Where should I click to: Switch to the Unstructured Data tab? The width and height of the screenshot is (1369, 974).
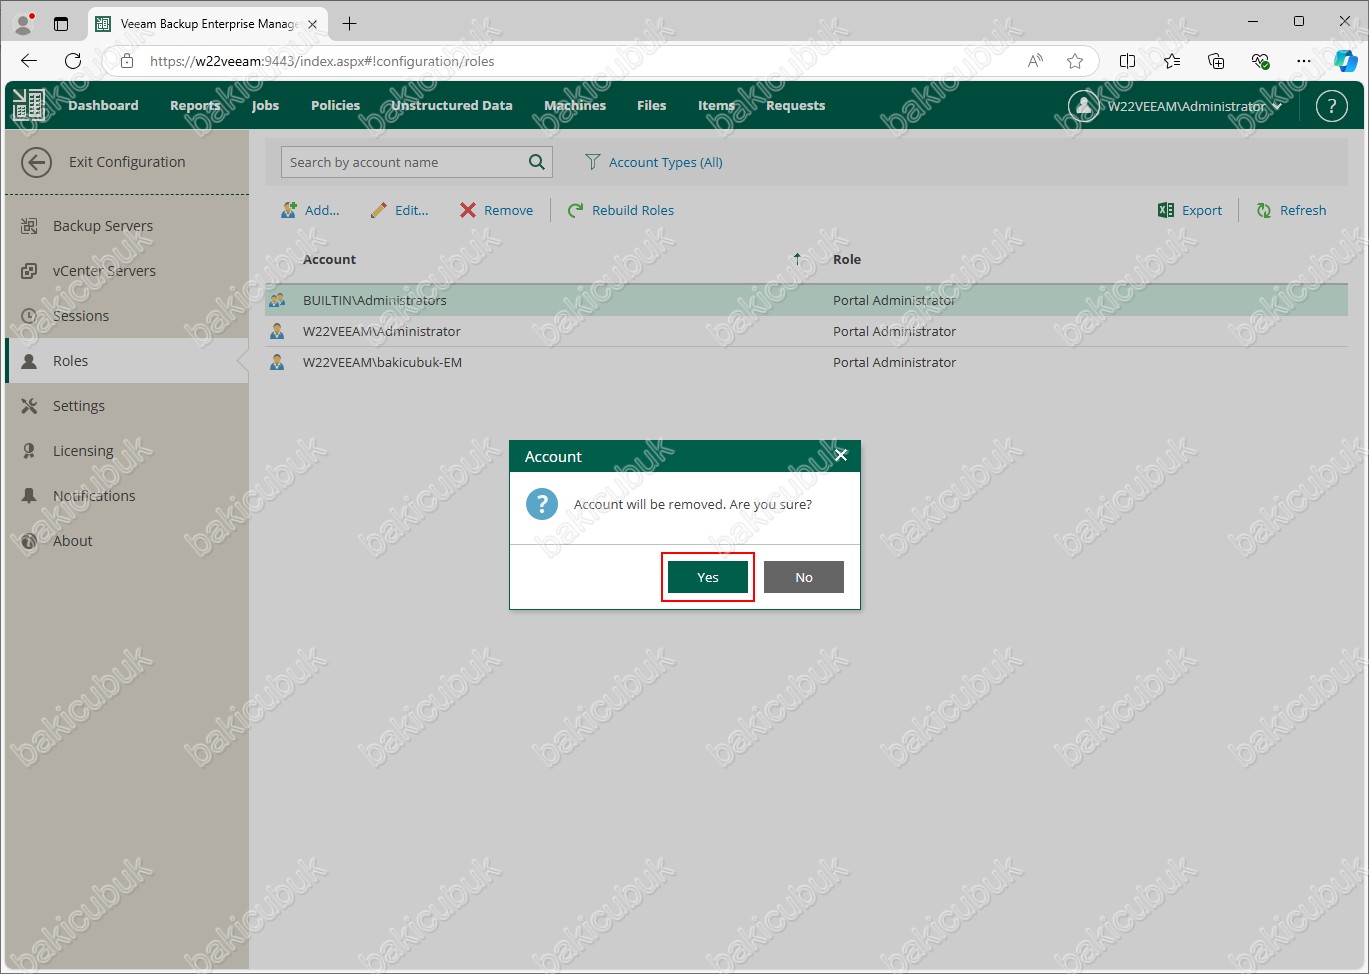[x=451, y=105]
